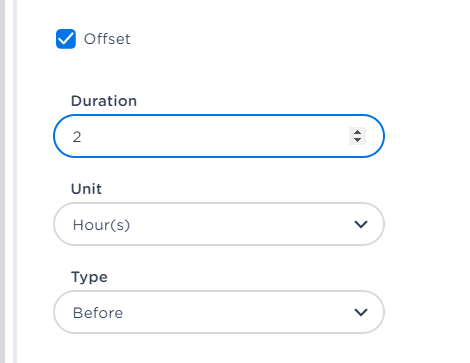
Task: Click the Type field label
Action: [89, 277]
